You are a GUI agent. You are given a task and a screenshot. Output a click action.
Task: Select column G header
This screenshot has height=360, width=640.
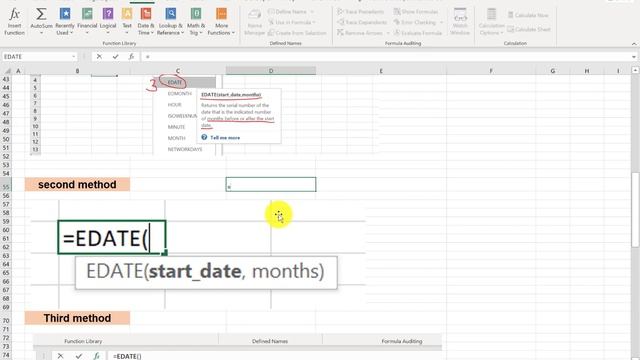click(553, 71)
